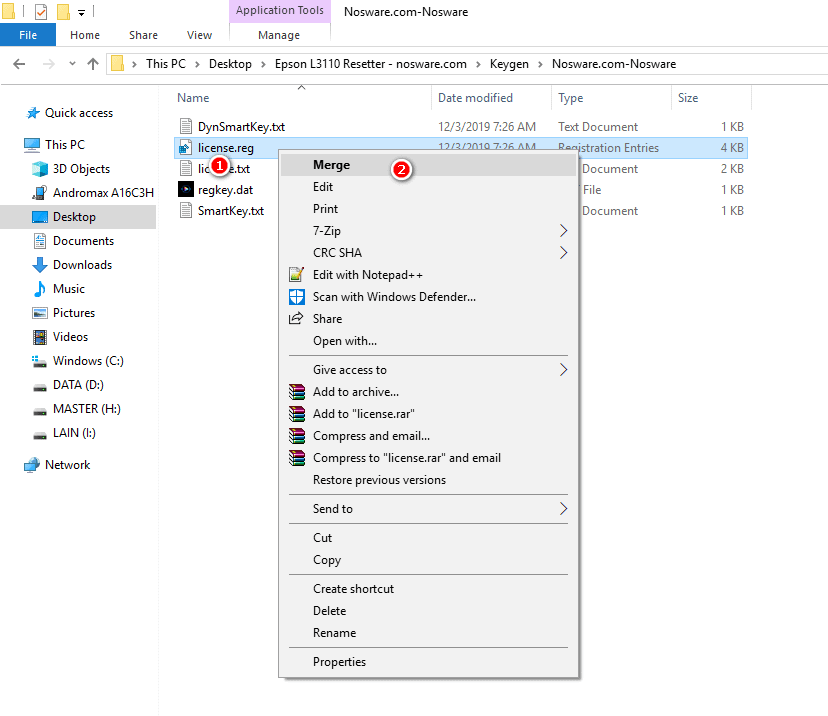Switch to the Home ribbon tab
The height and width of the screenshot is (716, 828).
pos(84,35)
